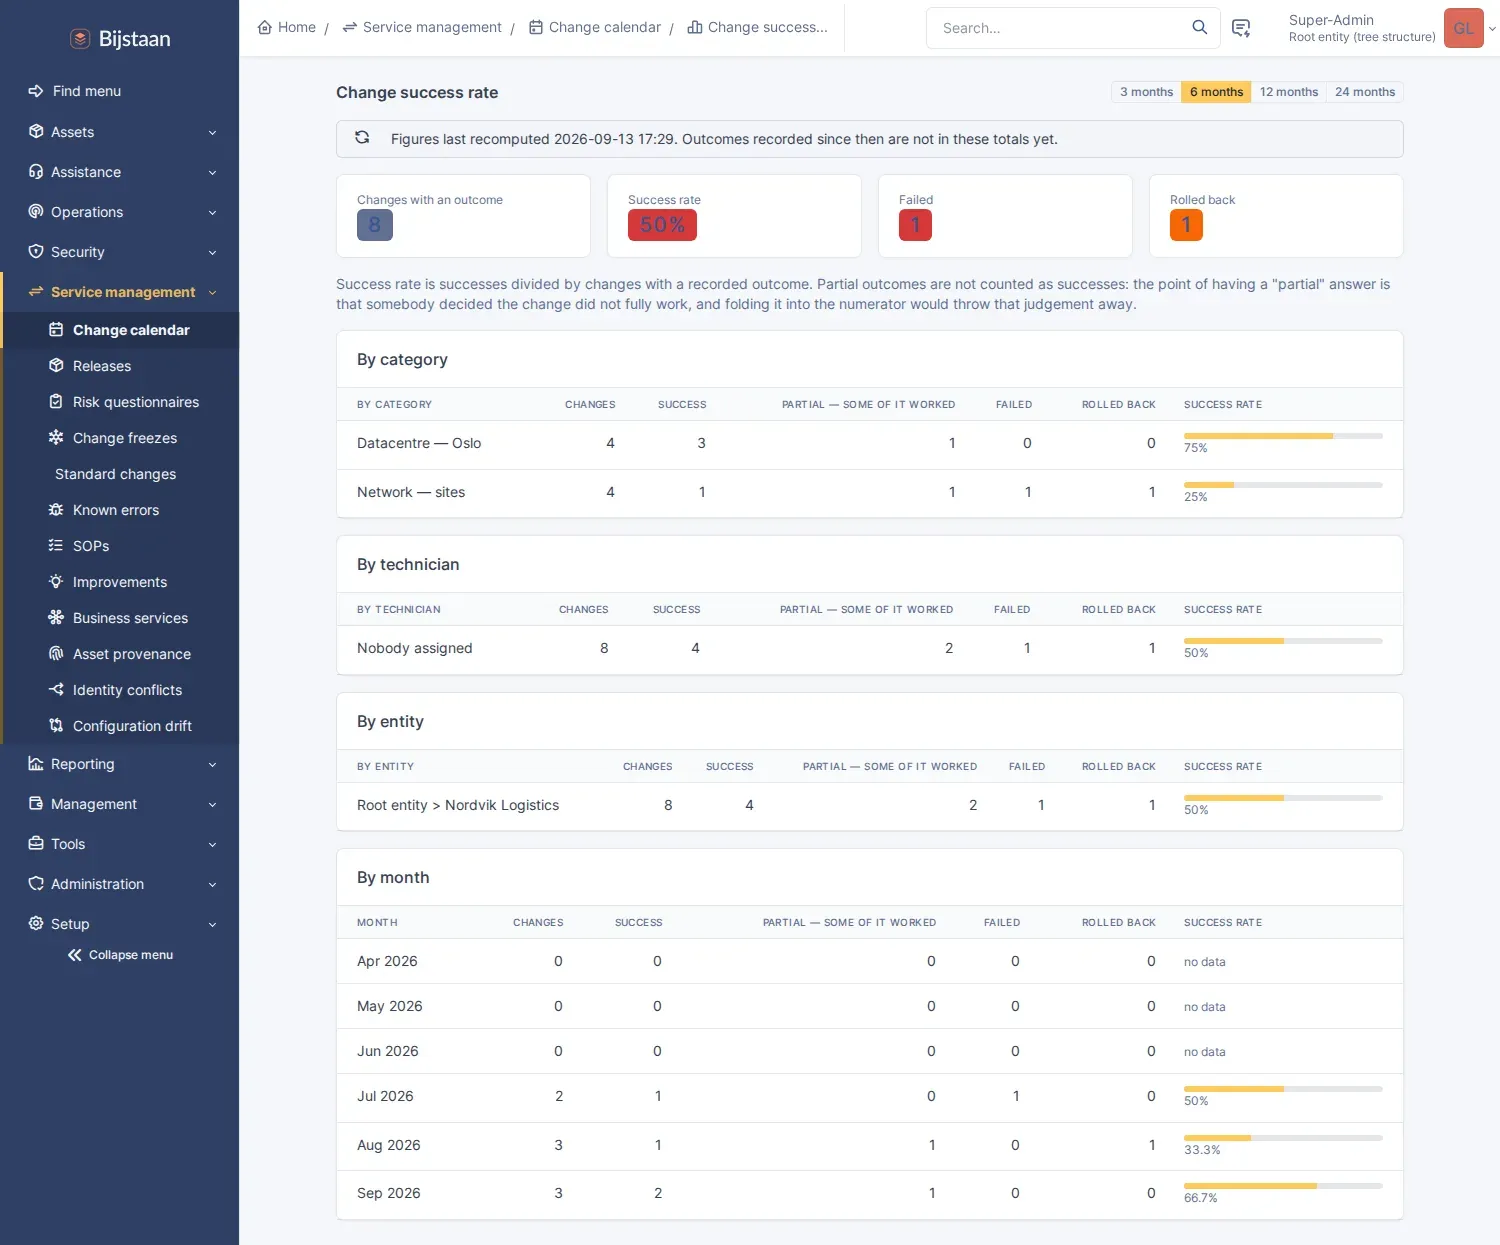The width and height of the screenshot is (1500, 1245).
Task: Click the Configuration drift icon
Action: (56, 726)
